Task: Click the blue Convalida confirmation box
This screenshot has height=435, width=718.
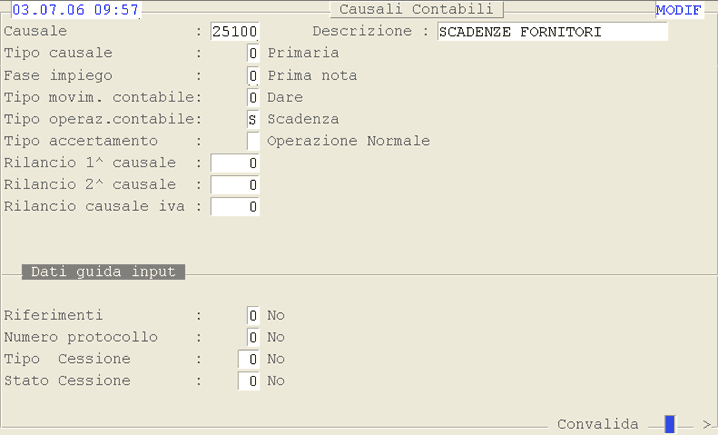Action: (670, 424)
